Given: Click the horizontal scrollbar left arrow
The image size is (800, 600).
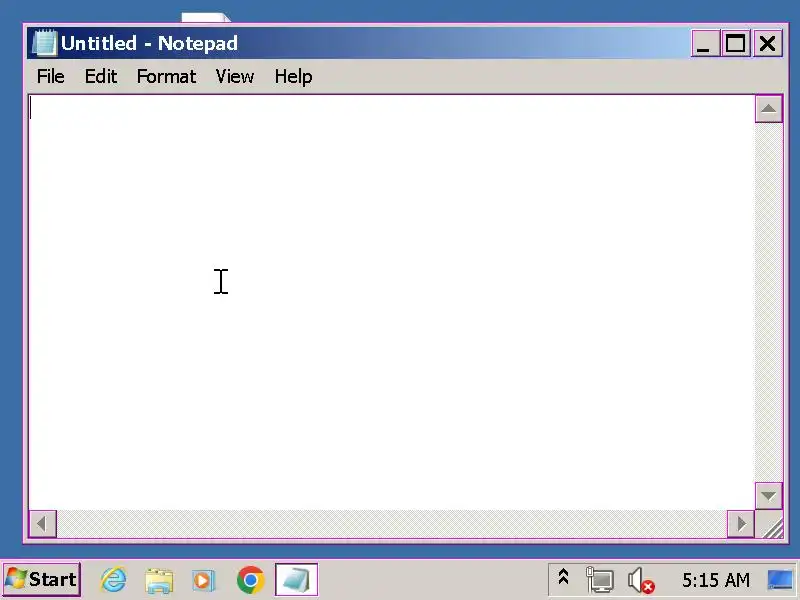Looking at the screenshot, I should 42,523.
